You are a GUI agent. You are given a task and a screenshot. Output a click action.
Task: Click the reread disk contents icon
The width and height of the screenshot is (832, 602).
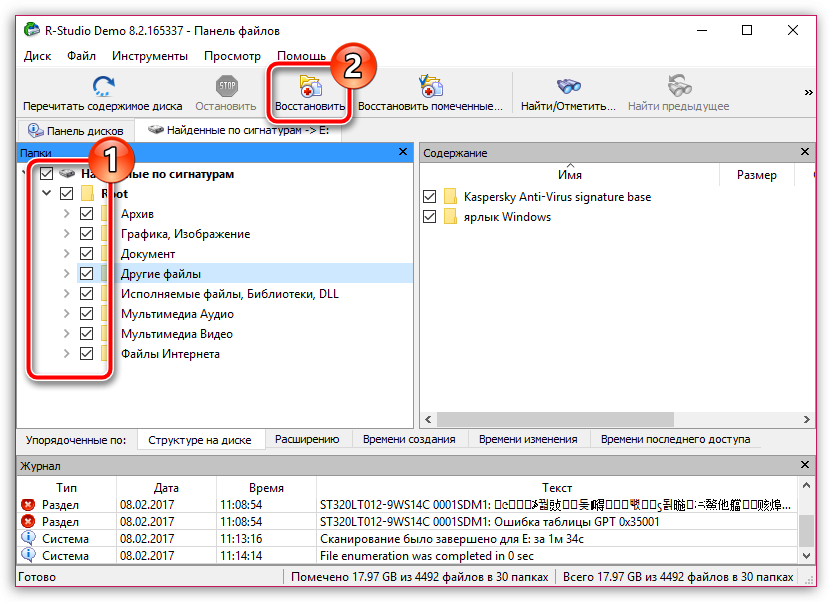[x=103, y=86]
